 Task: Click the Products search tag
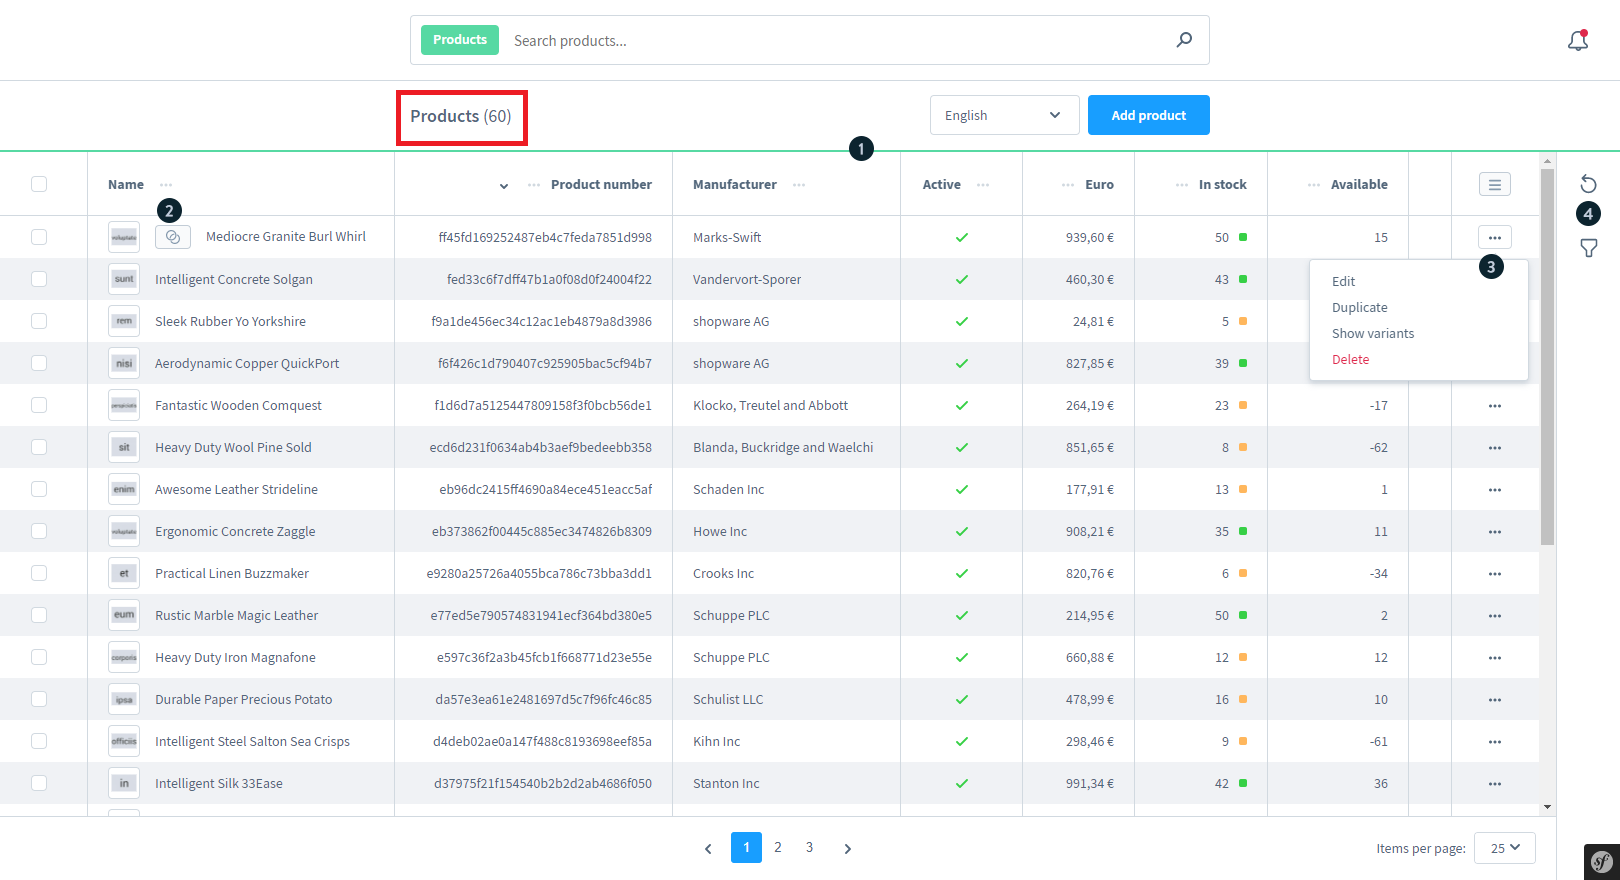(460, 40)
